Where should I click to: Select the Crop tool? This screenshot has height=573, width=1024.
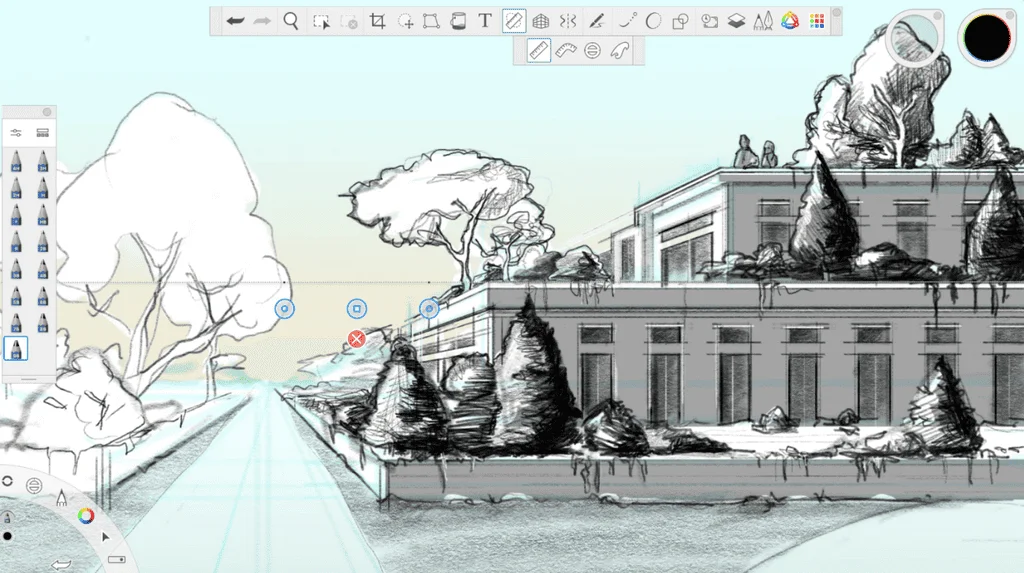(x=377, y=21)
